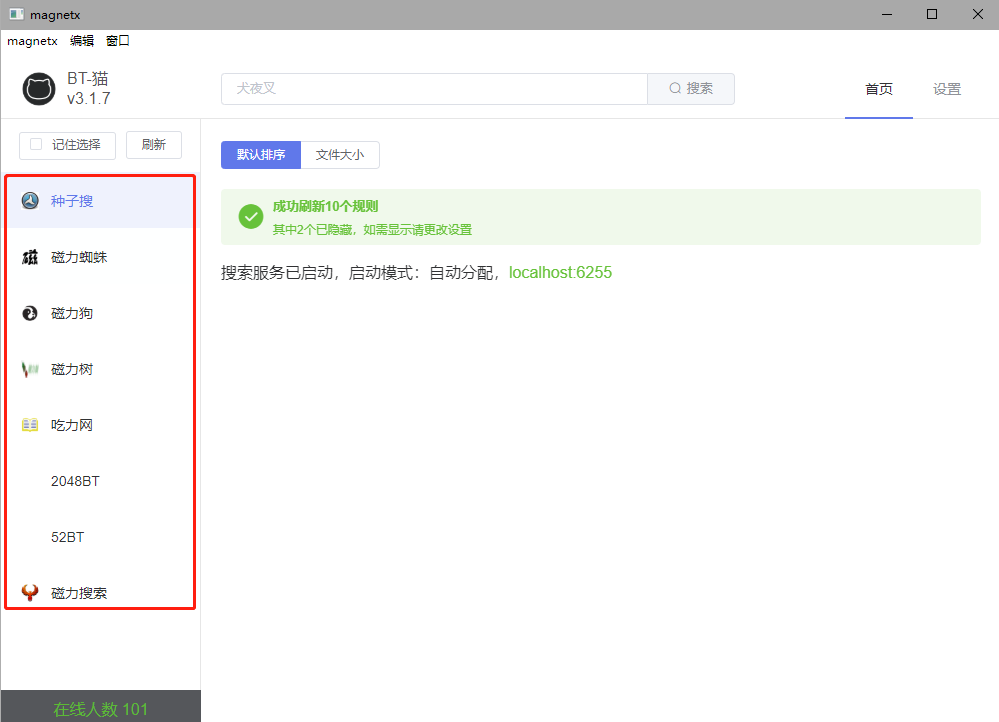This screenshot has width=999, height=722.
Task: Select the 种子搜 source icon
Action: (x=30, y=201)
